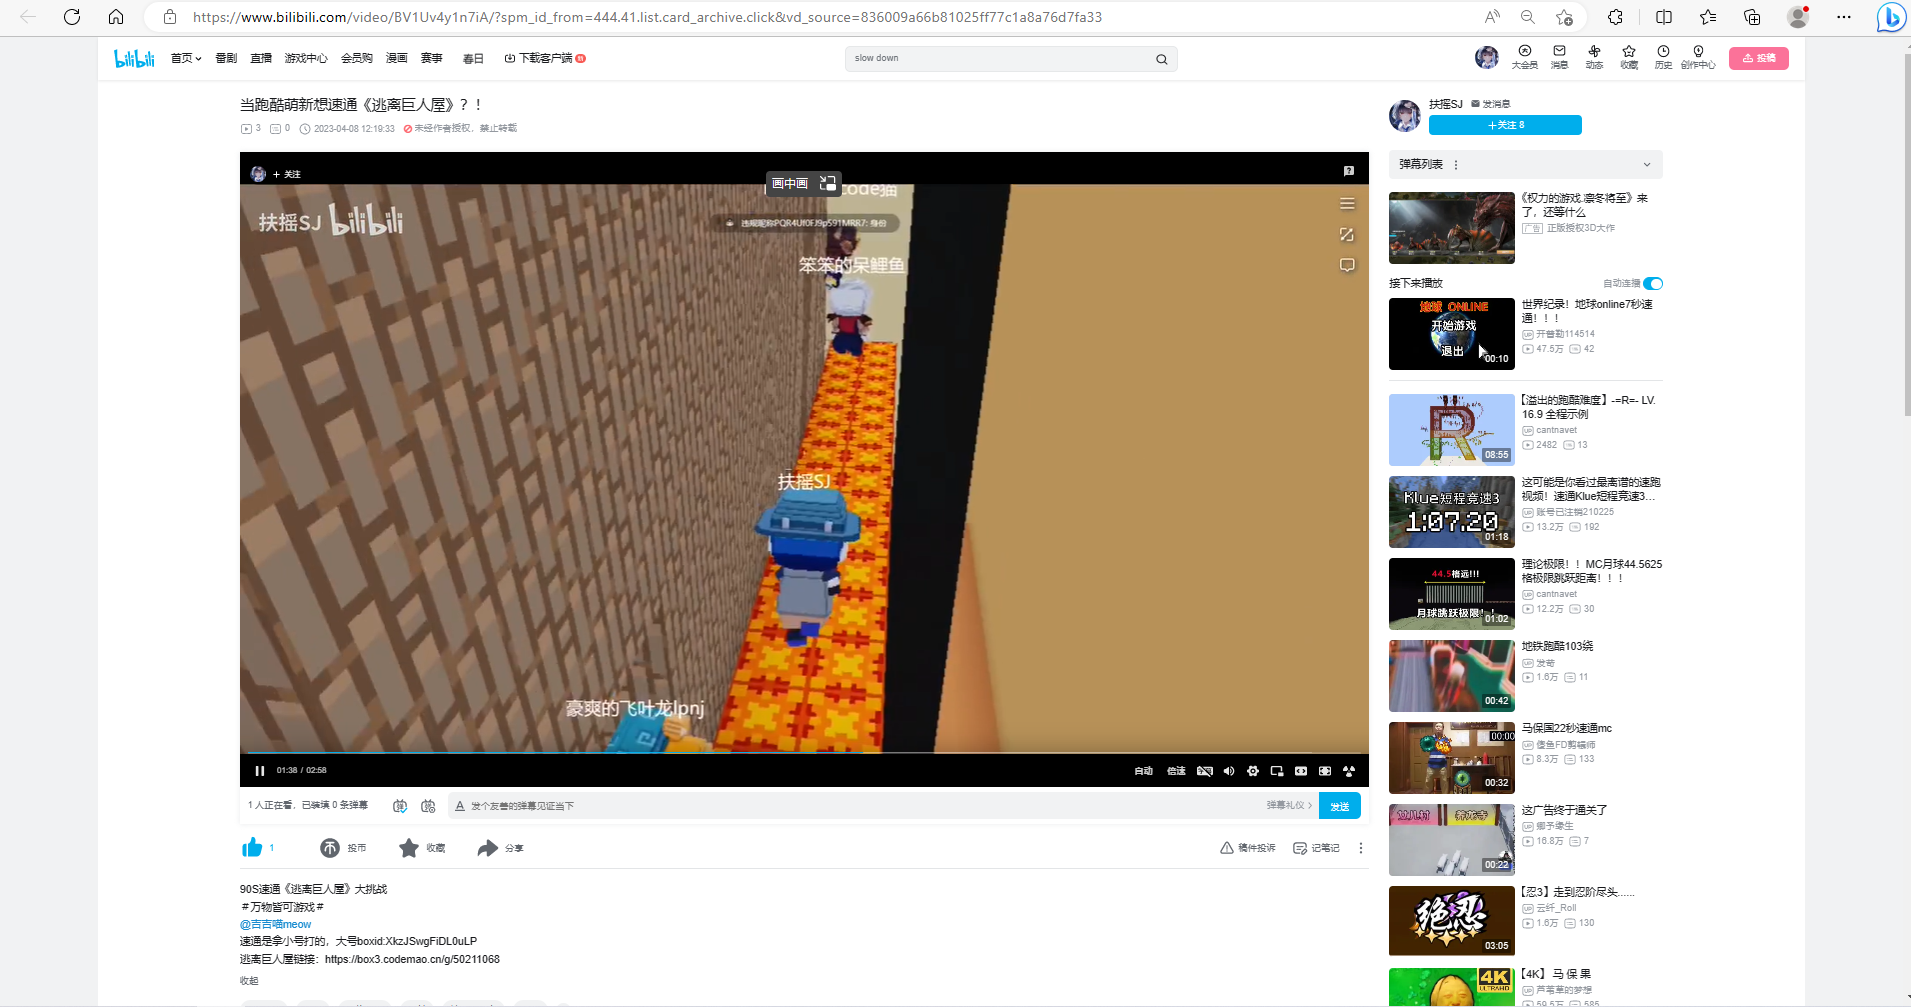This screenshot has width=1911, height=1007.
Task: Like the video with thumbs-up icon
Action: pos(252,848)
